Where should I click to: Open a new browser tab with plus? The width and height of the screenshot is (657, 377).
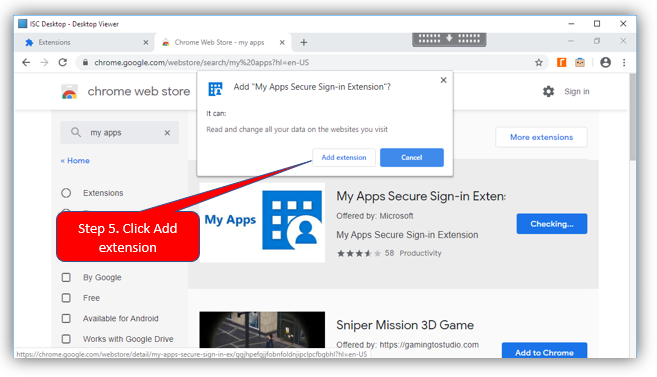304,42
